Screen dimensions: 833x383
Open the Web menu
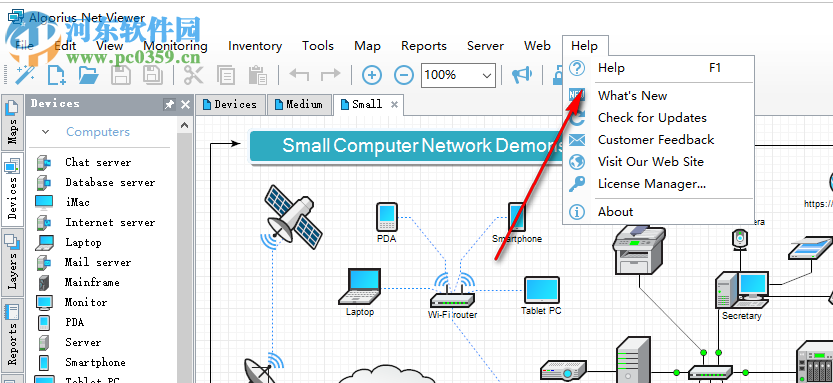(537, 46)
